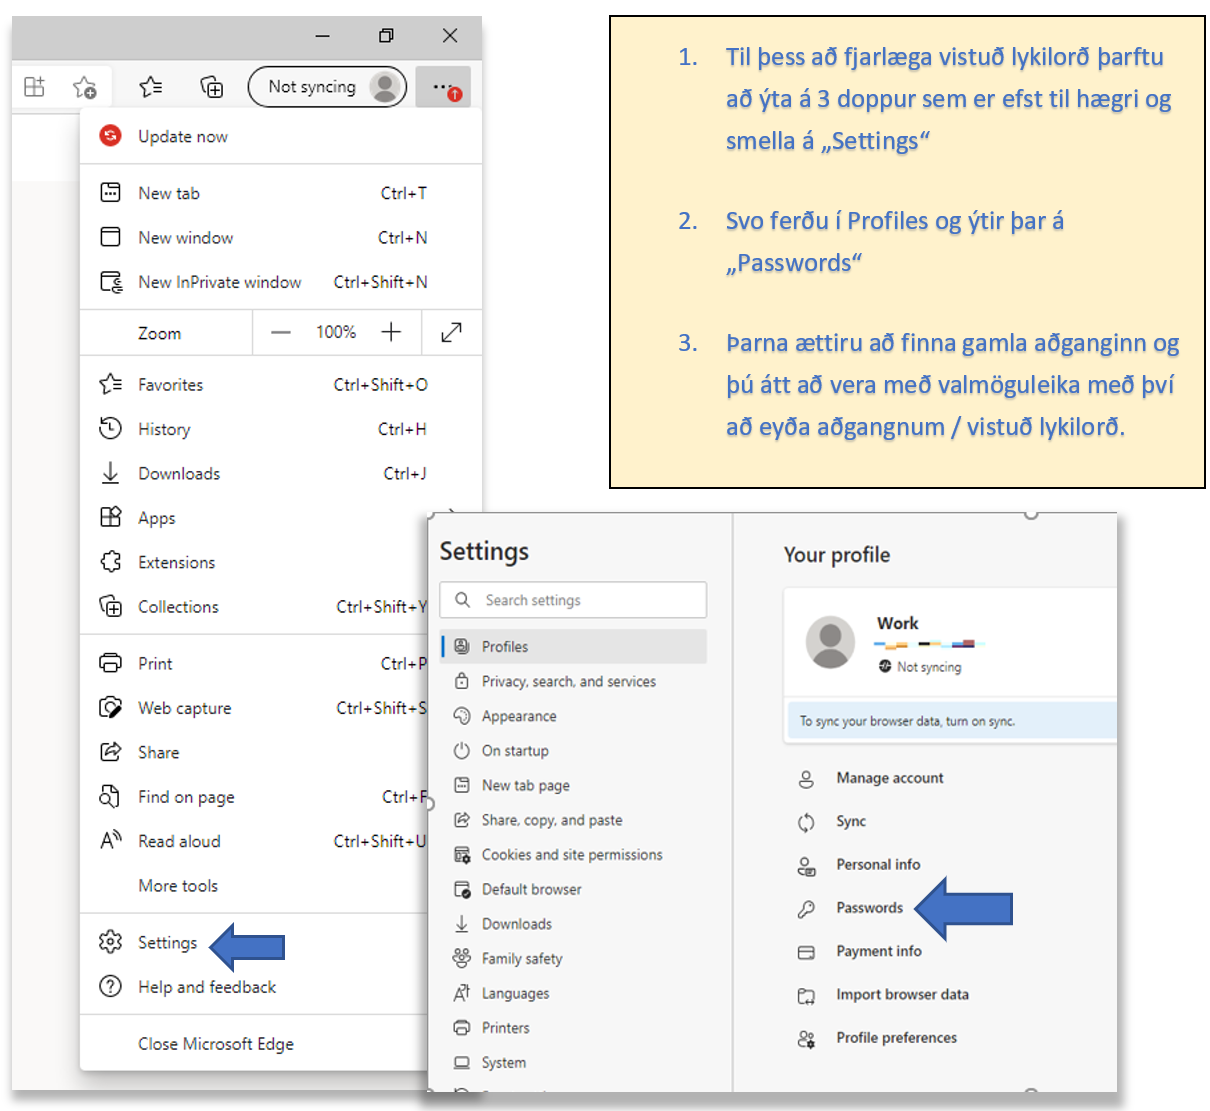The width and height of the screenshot is (1210, 1111).
Task: Click the Favorites star toolbar icon
Action: coord(151,88)
